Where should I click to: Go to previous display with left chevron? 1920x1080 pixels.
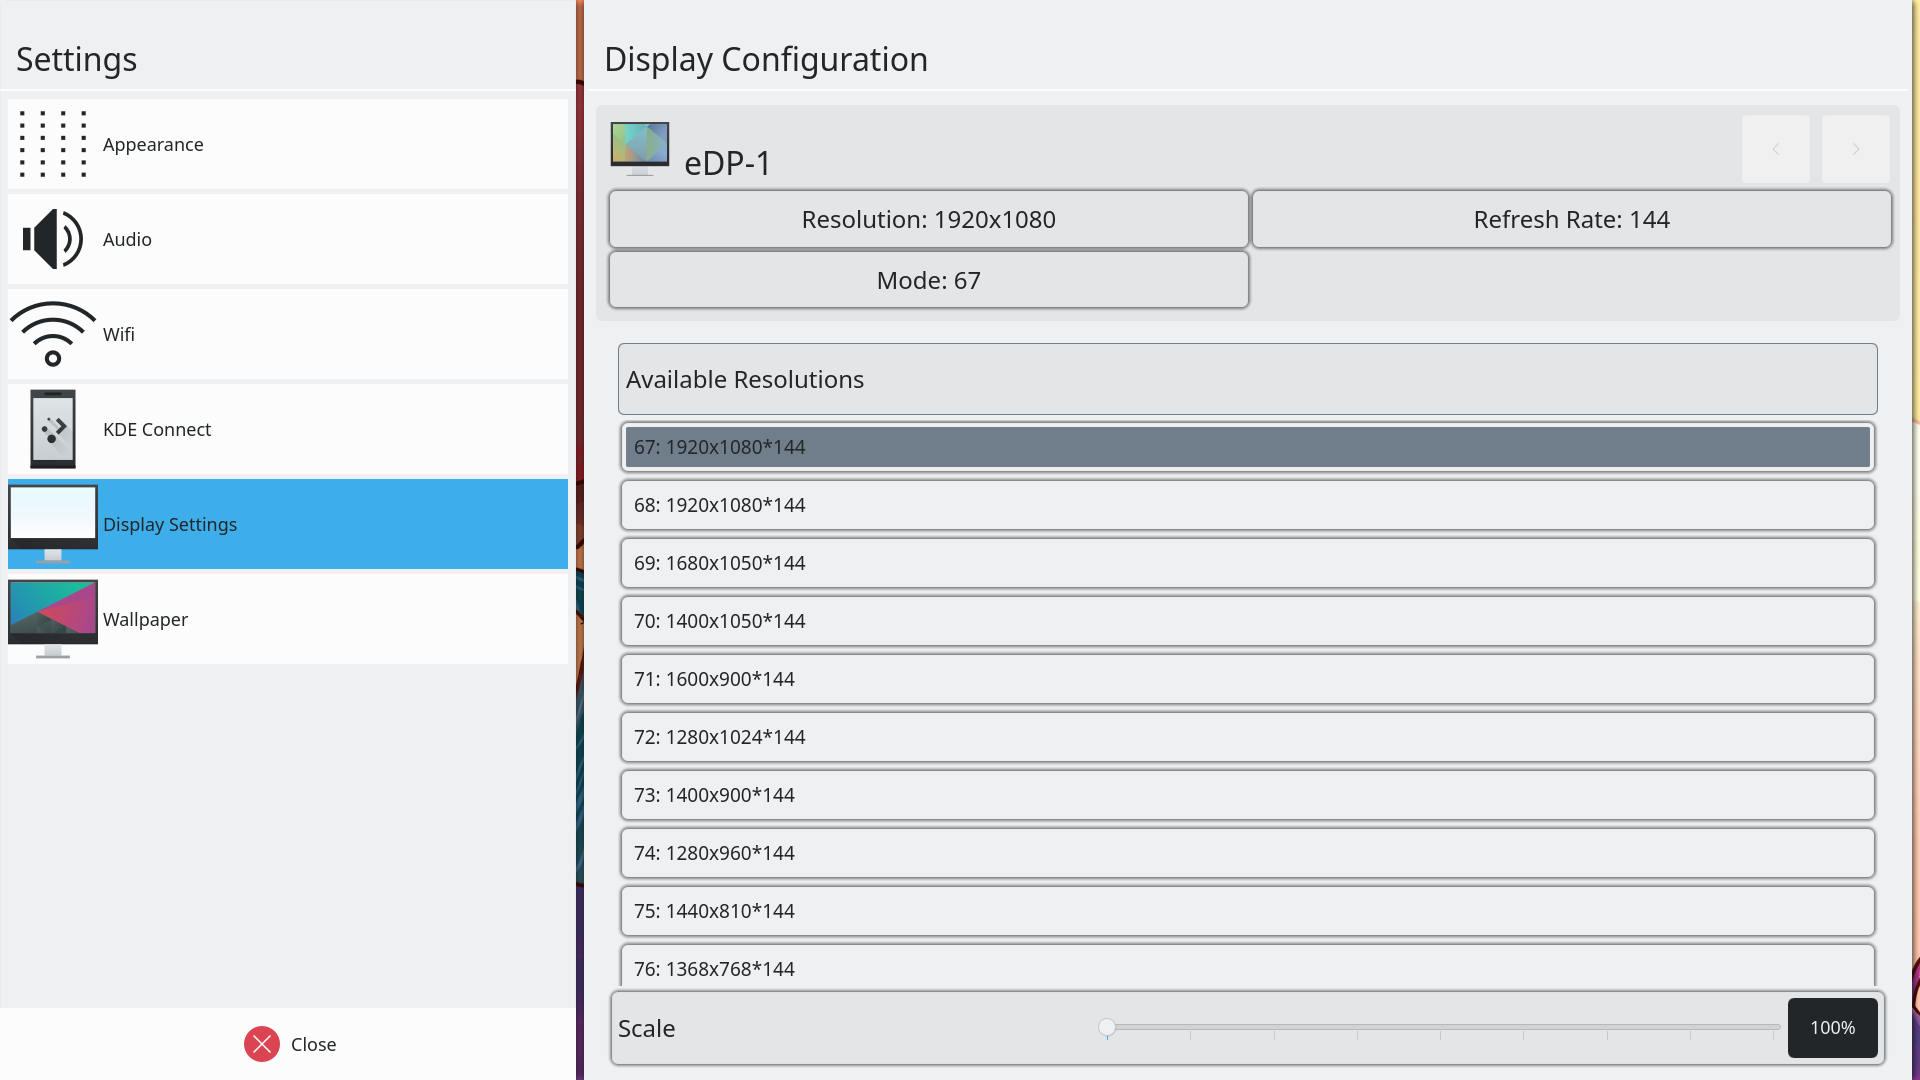[x=1775, y=149]
